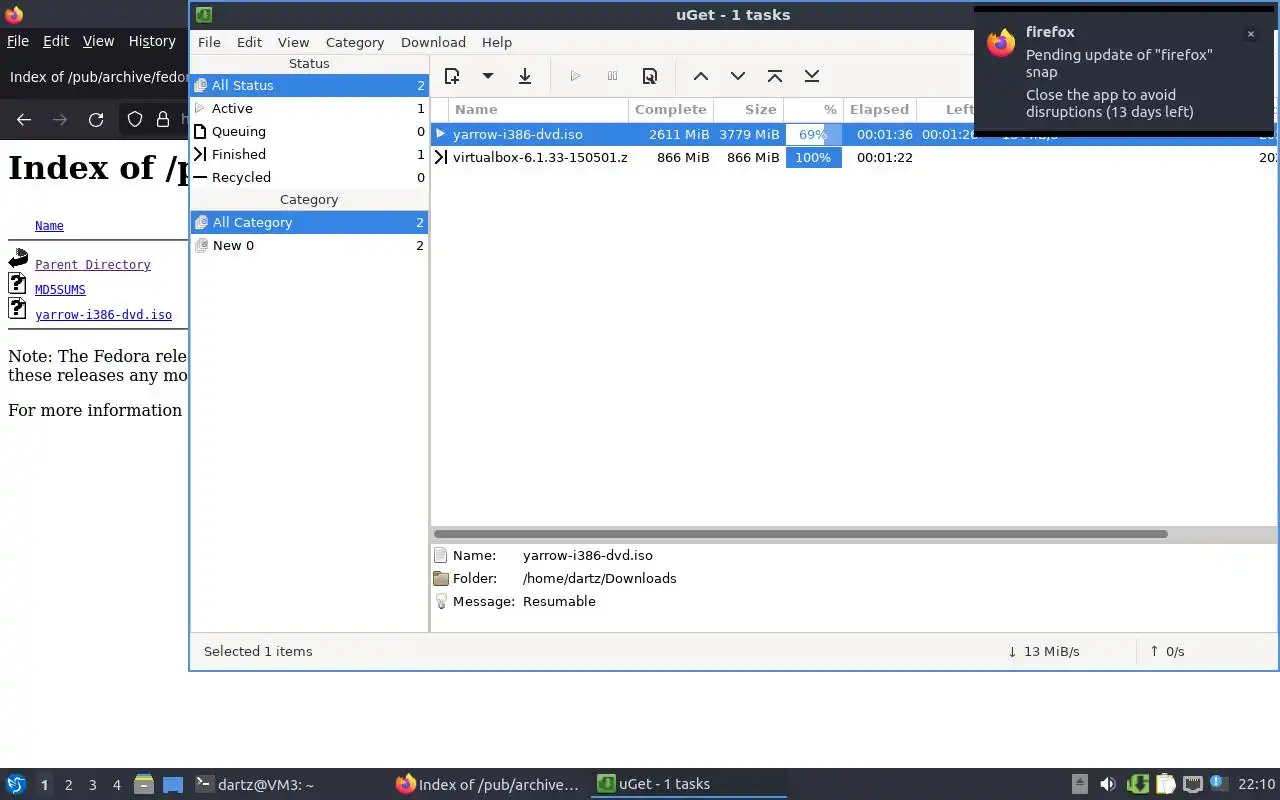Open download properties icon in uGet toolbar
Screen dimensions: 1280x800
click(650, 76)
